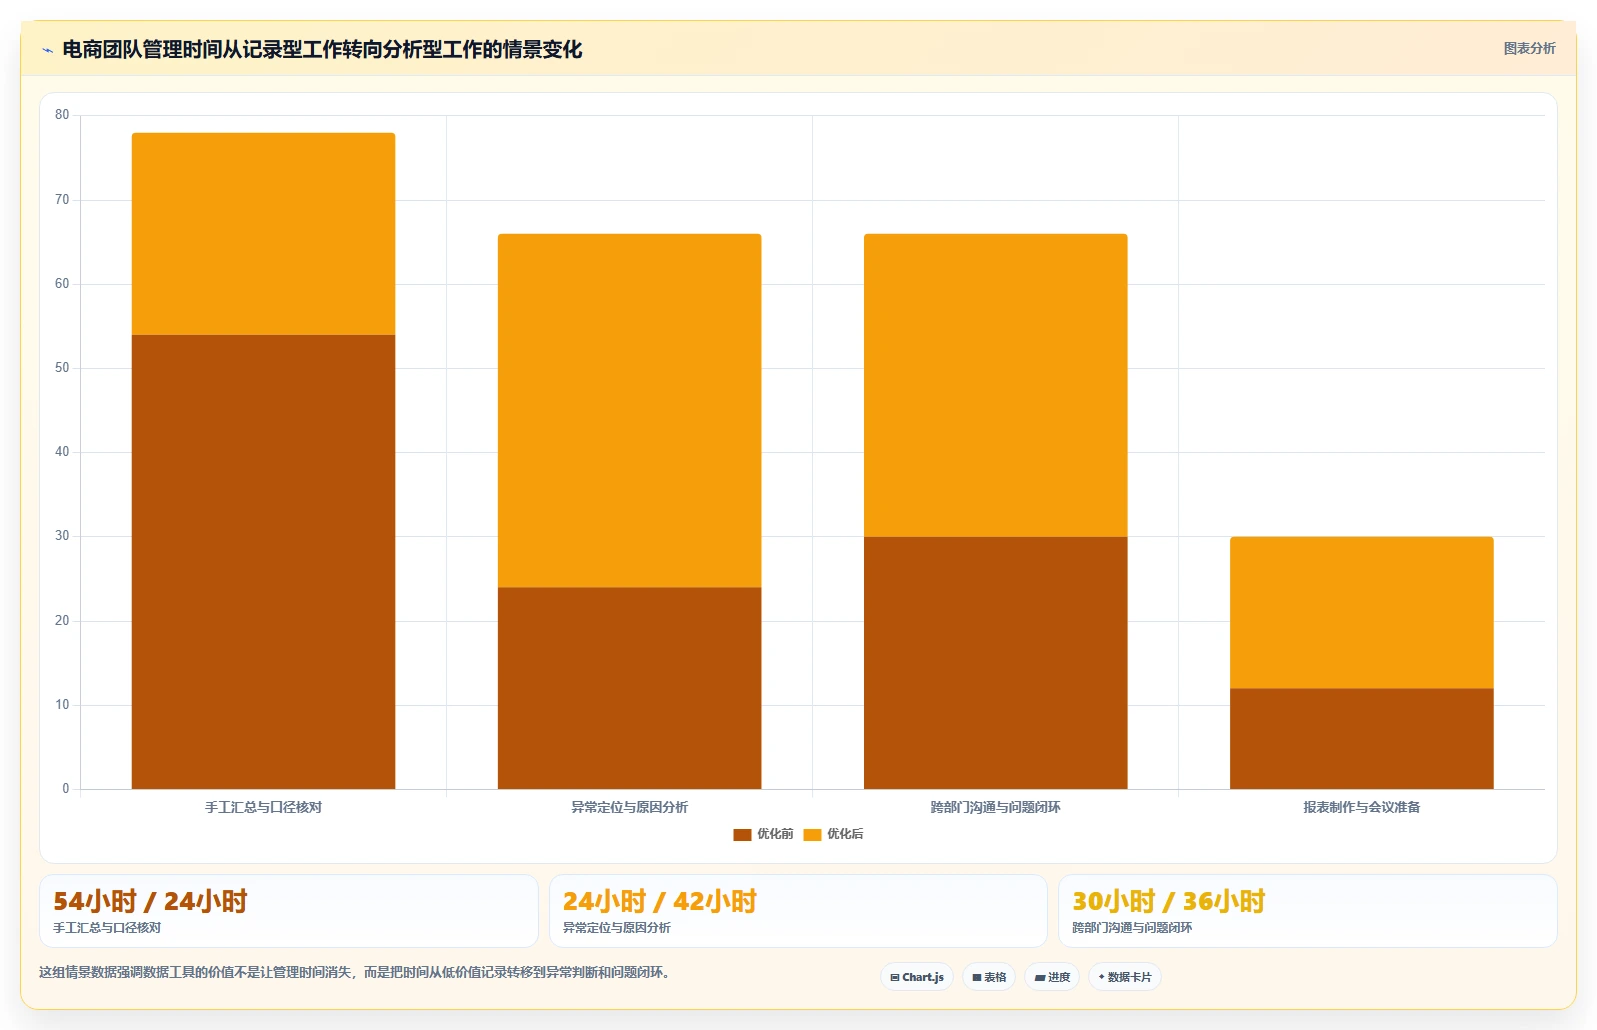
Task: Select the 表格 tag chip
Action: pos(989,977)
